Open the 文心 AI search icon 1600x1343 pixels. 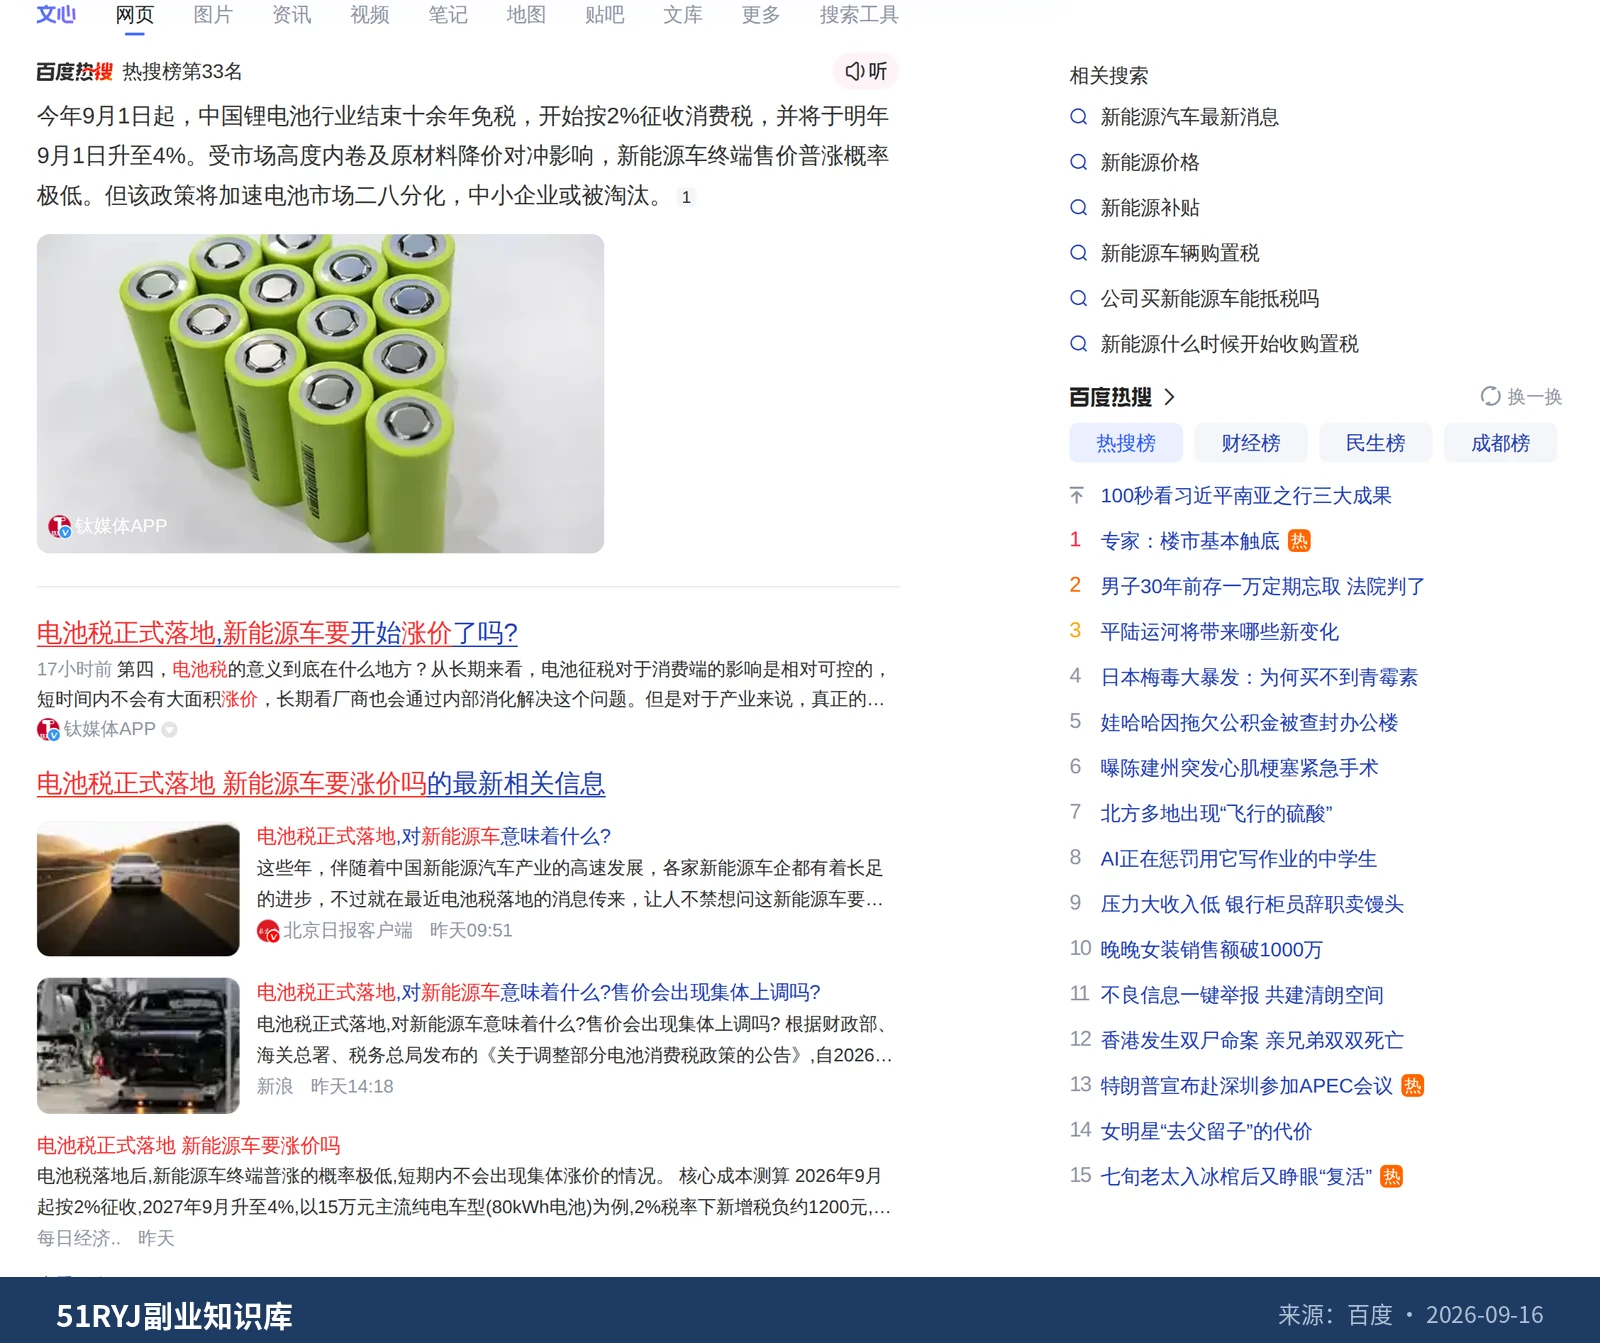[56, 14]
